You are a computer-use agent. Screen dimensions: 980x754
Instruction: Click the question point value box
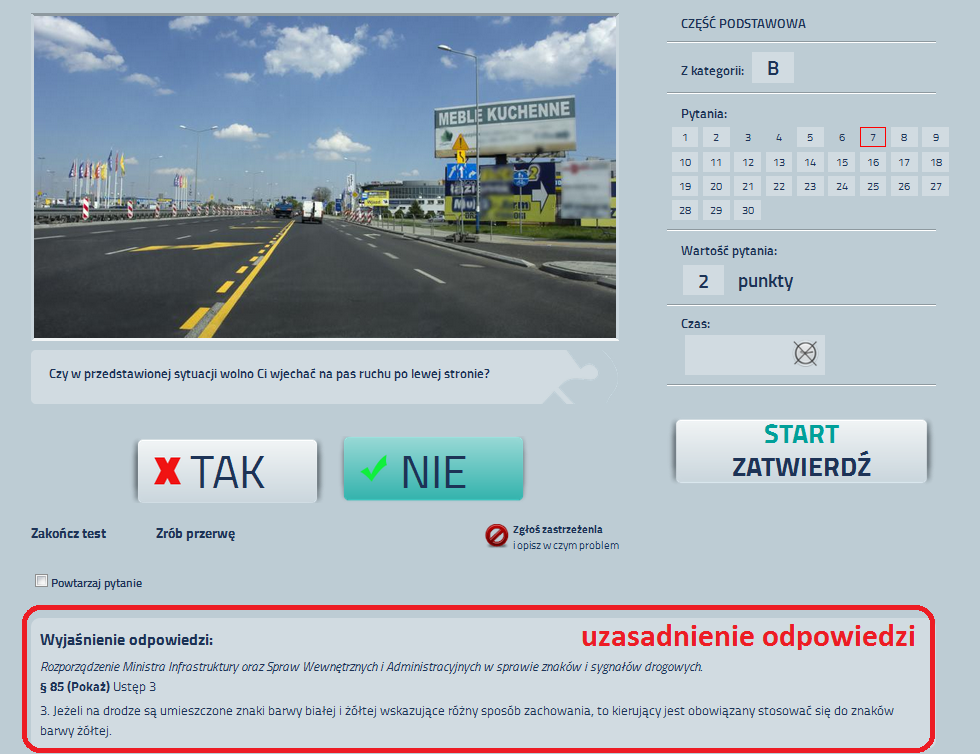coord(703,281)
